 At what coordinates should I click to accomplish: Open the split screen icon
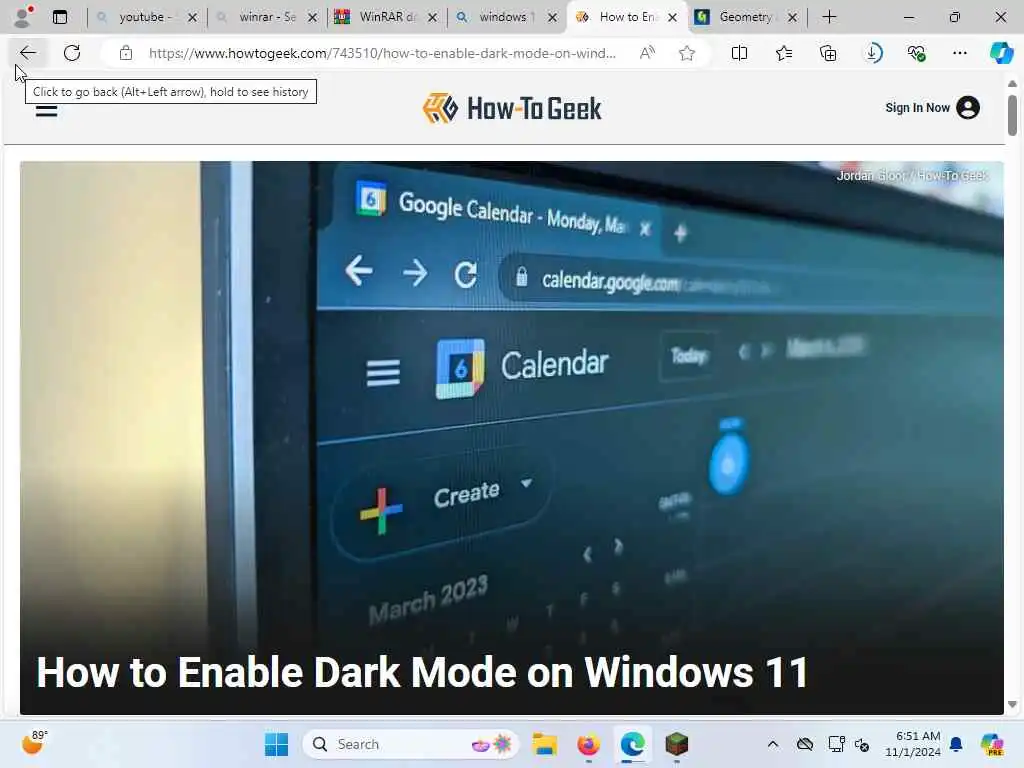click(x=739, y=53)
